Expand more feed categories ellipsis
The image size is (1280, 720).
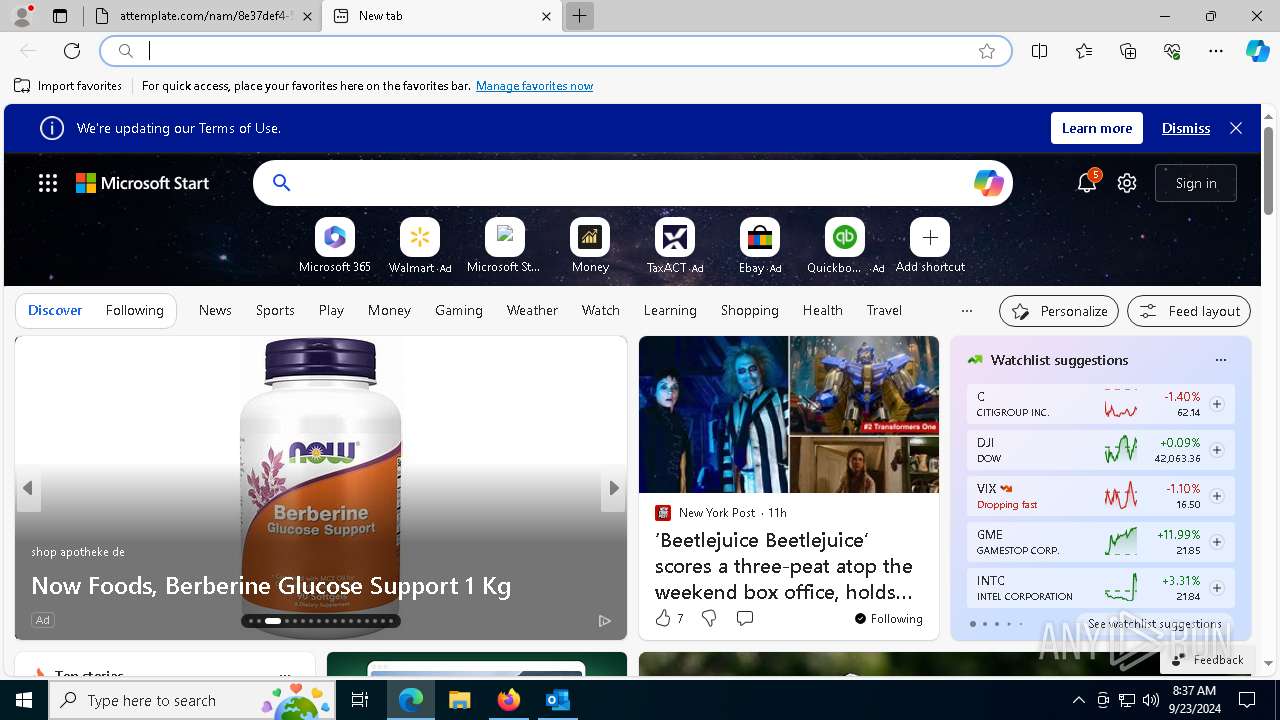point(966,311)
